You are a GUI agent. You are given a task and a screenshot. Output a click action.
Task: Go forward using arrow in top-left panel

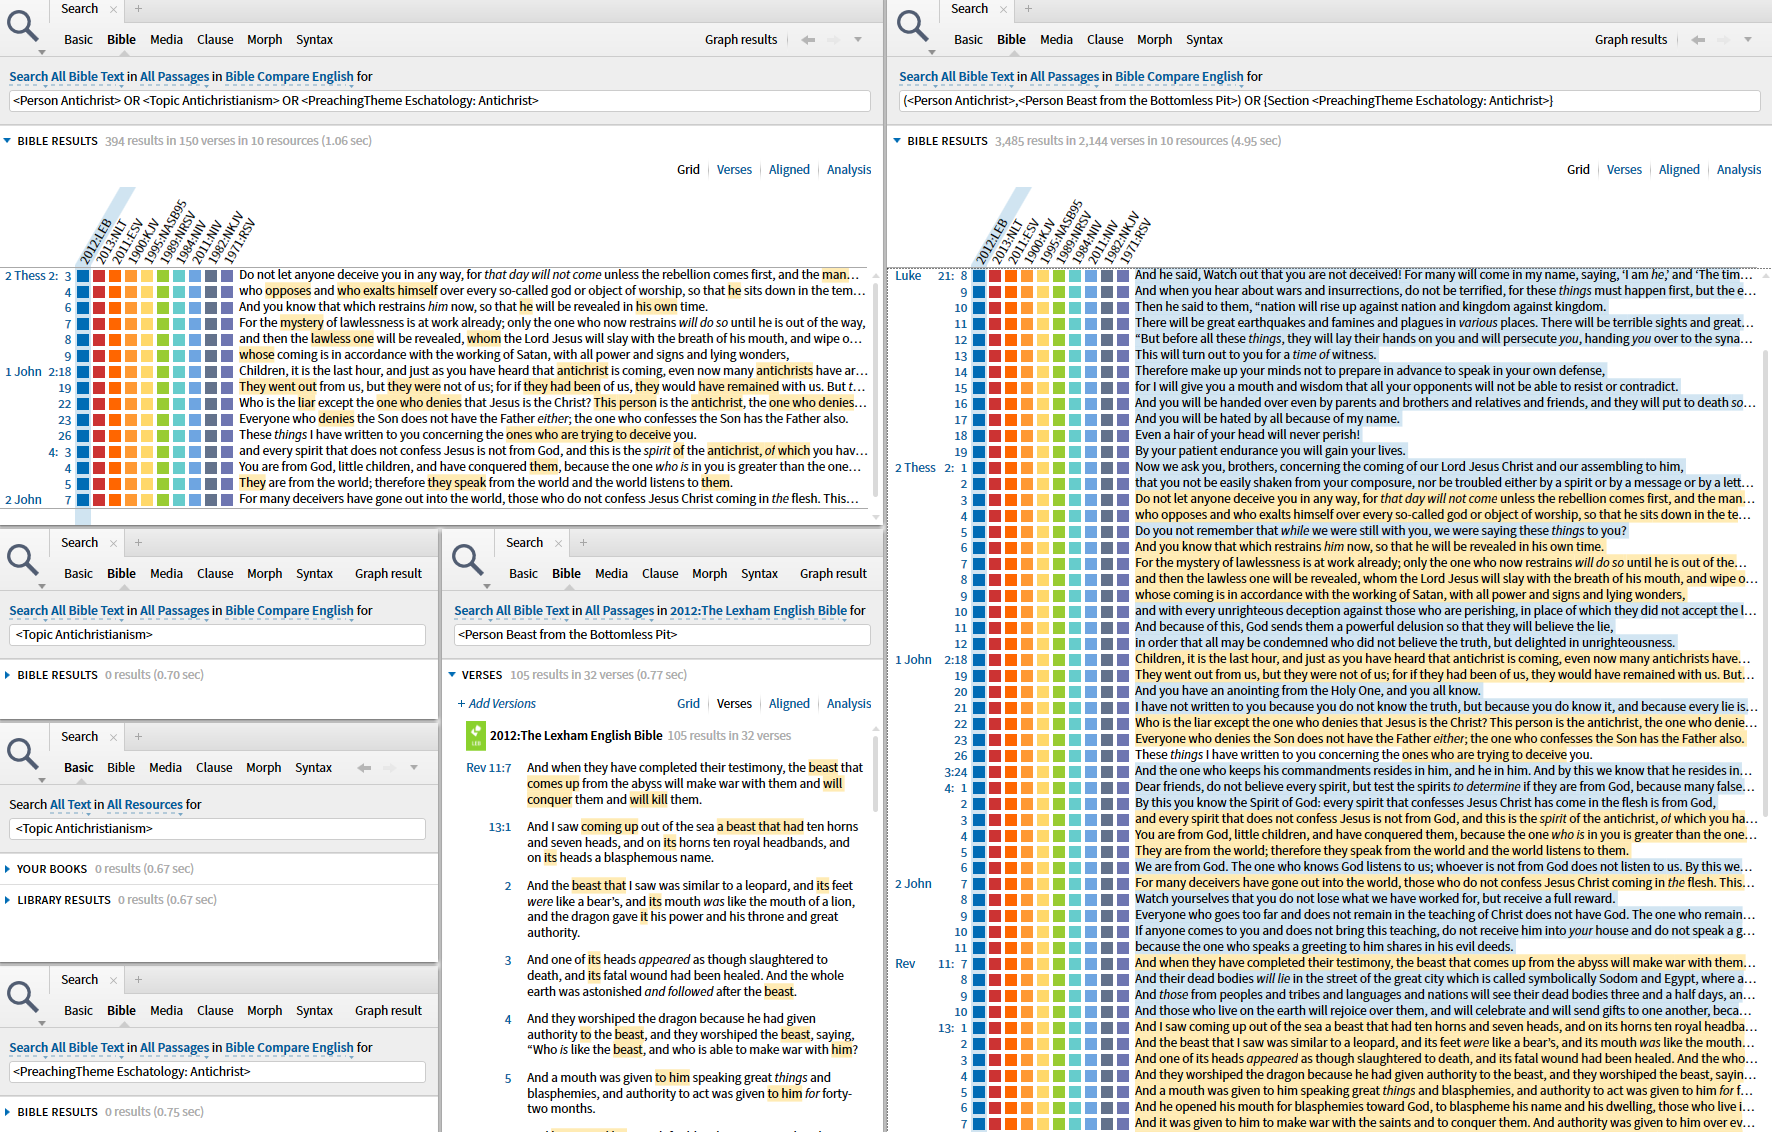832,40
